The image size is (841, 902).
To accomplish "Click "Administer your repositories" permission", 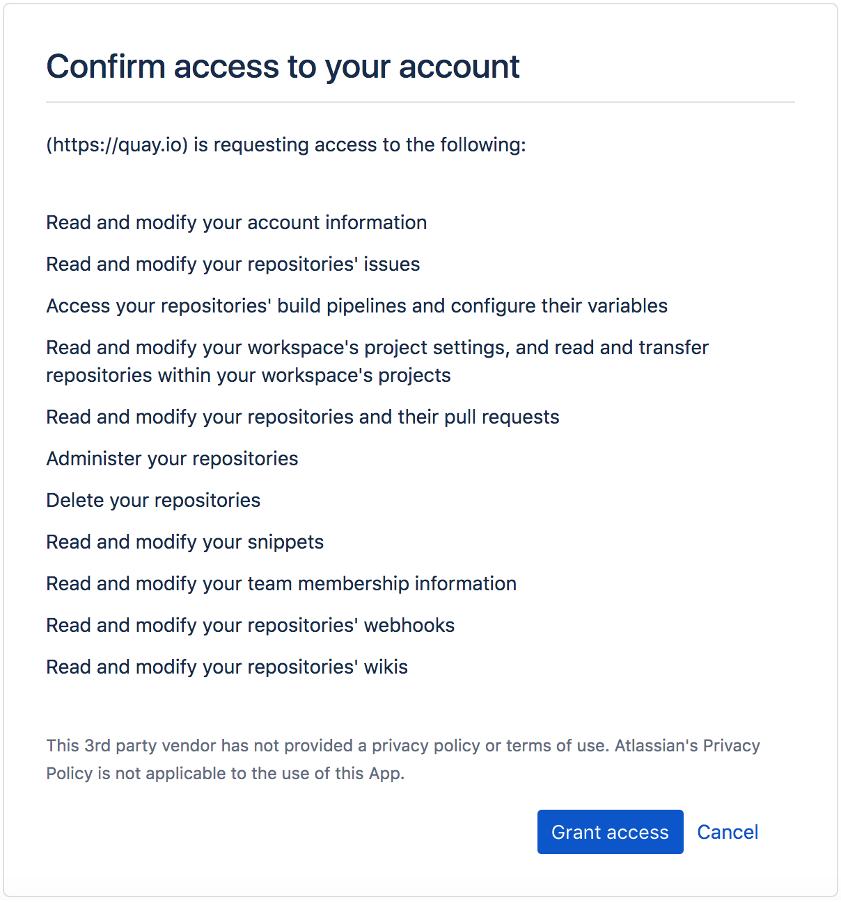I will 172,458.
